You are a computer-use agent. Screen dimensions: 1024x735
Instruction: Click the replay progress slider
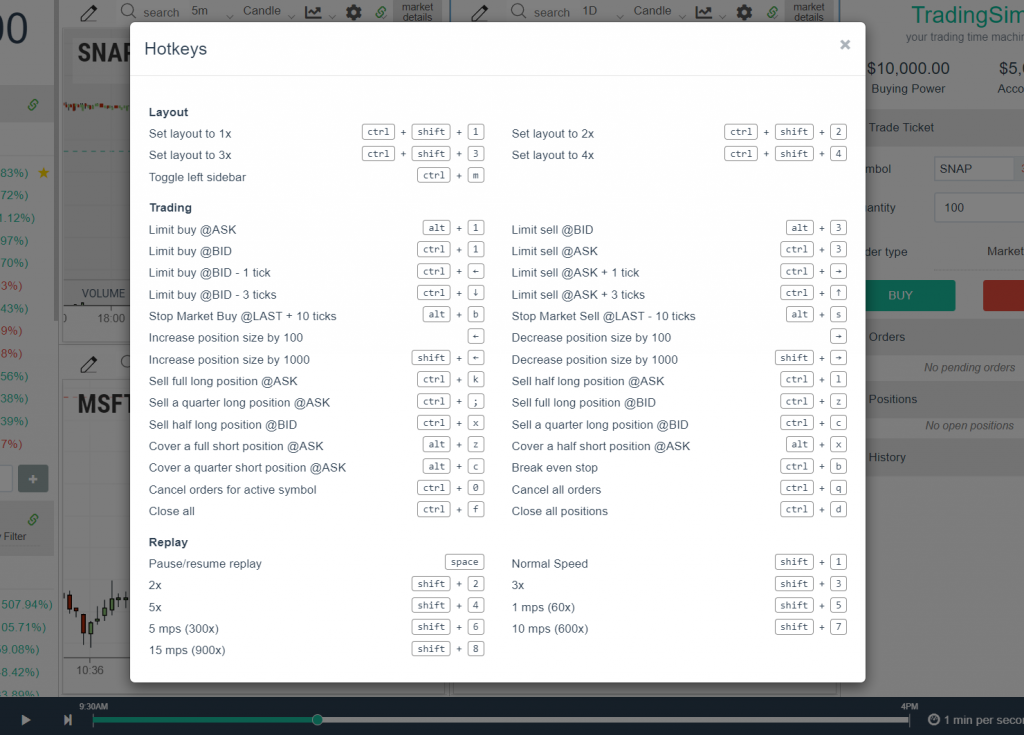(317, 719)
